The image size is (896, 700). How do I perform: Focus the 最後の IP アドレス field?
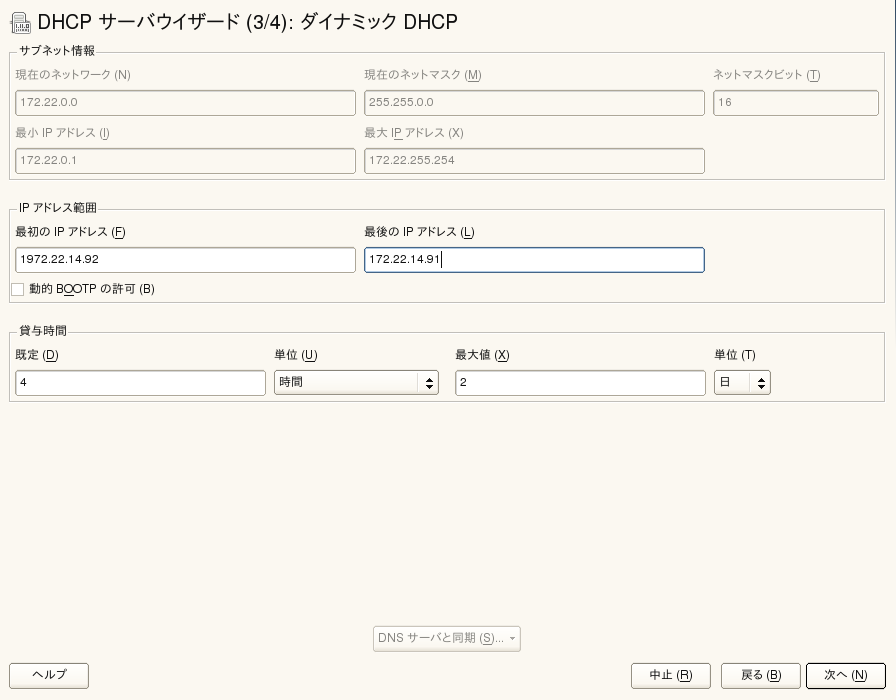pyautogui.click(x=534, y=259)
